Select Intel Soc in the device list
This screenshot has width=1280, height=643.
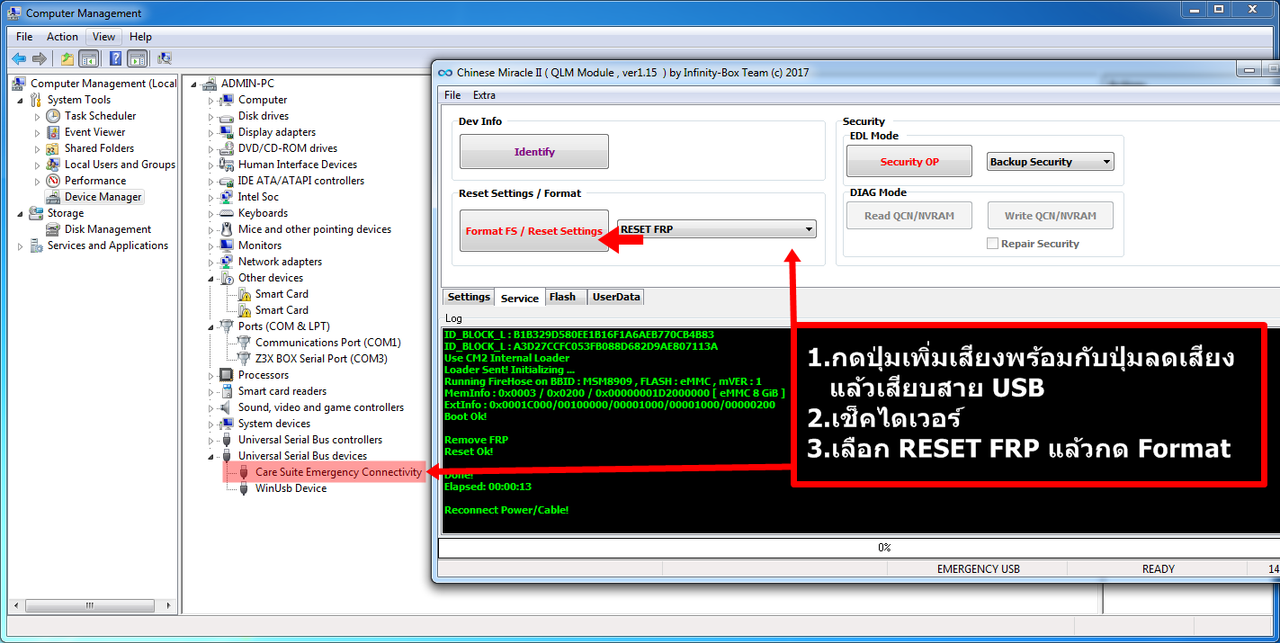click(x=258, y=197)
